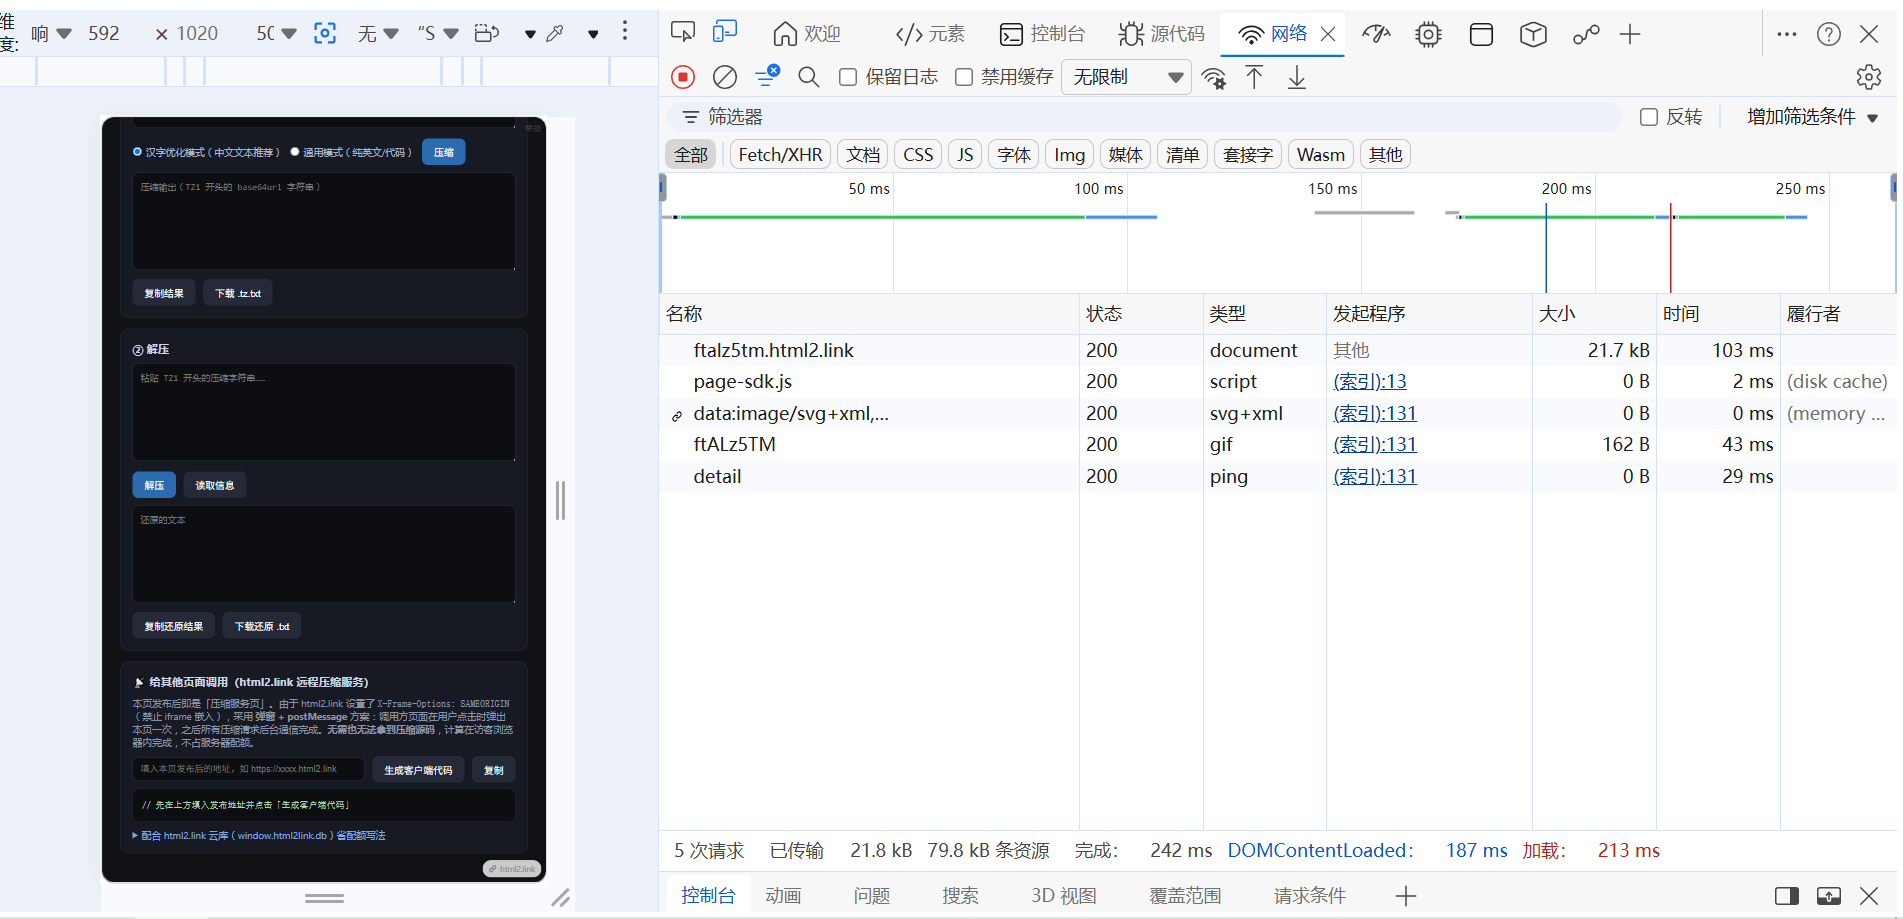
Task: Open the Welcome (欢迎) panel
Action: tap(807, 34)
